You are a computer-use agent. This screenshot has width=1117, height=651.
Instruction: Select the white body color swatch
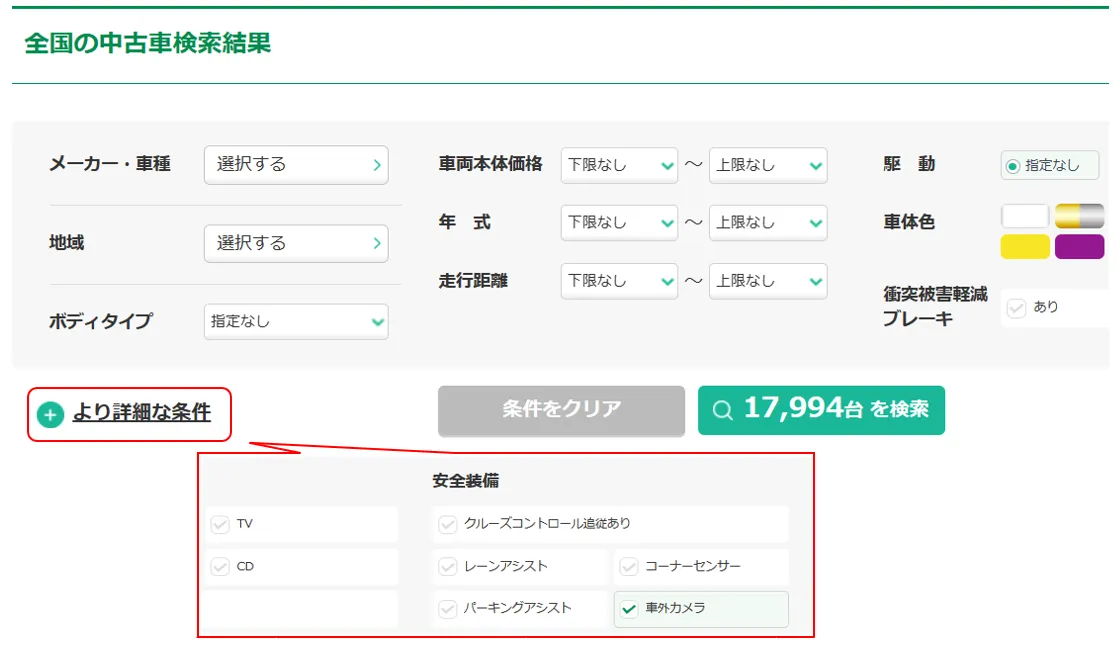click(x=1025, y=216)
